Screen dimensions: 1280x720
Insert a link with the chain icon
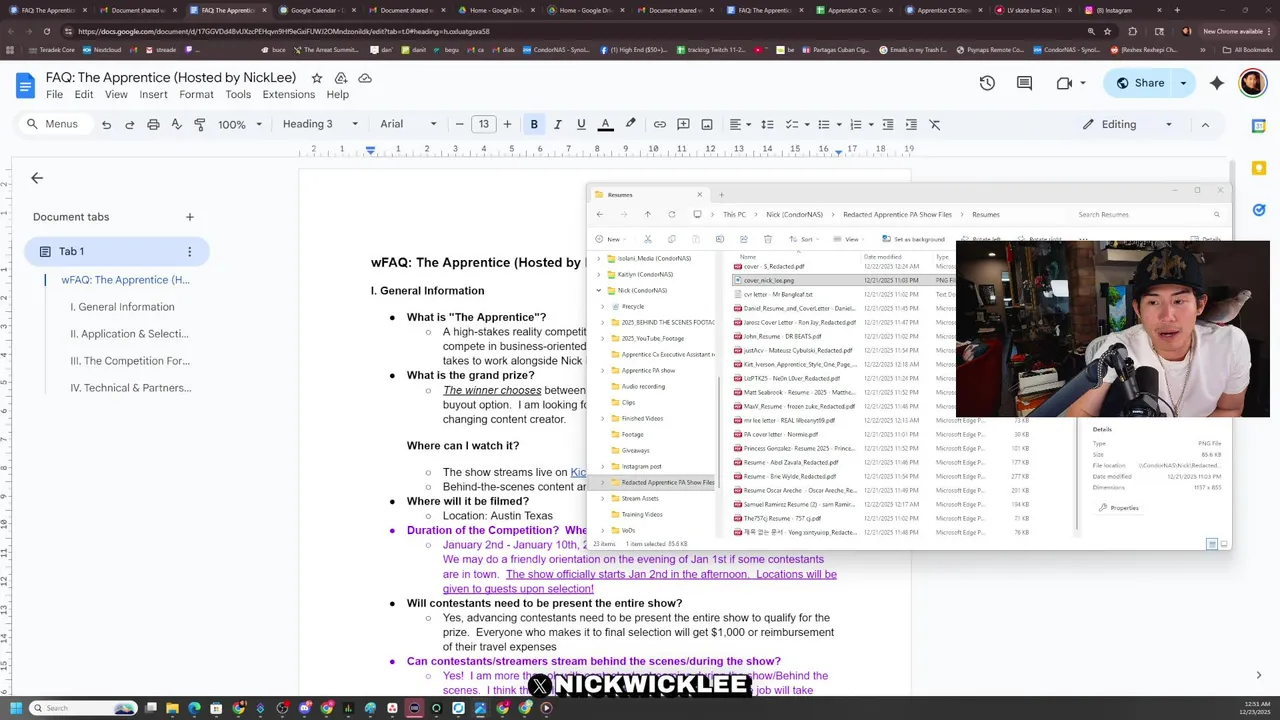coord(660,124)
